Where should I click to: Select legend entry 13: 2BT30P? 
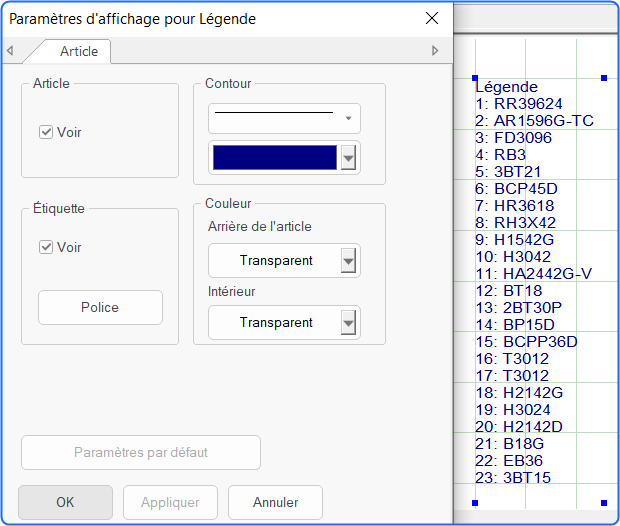[518, 308]
